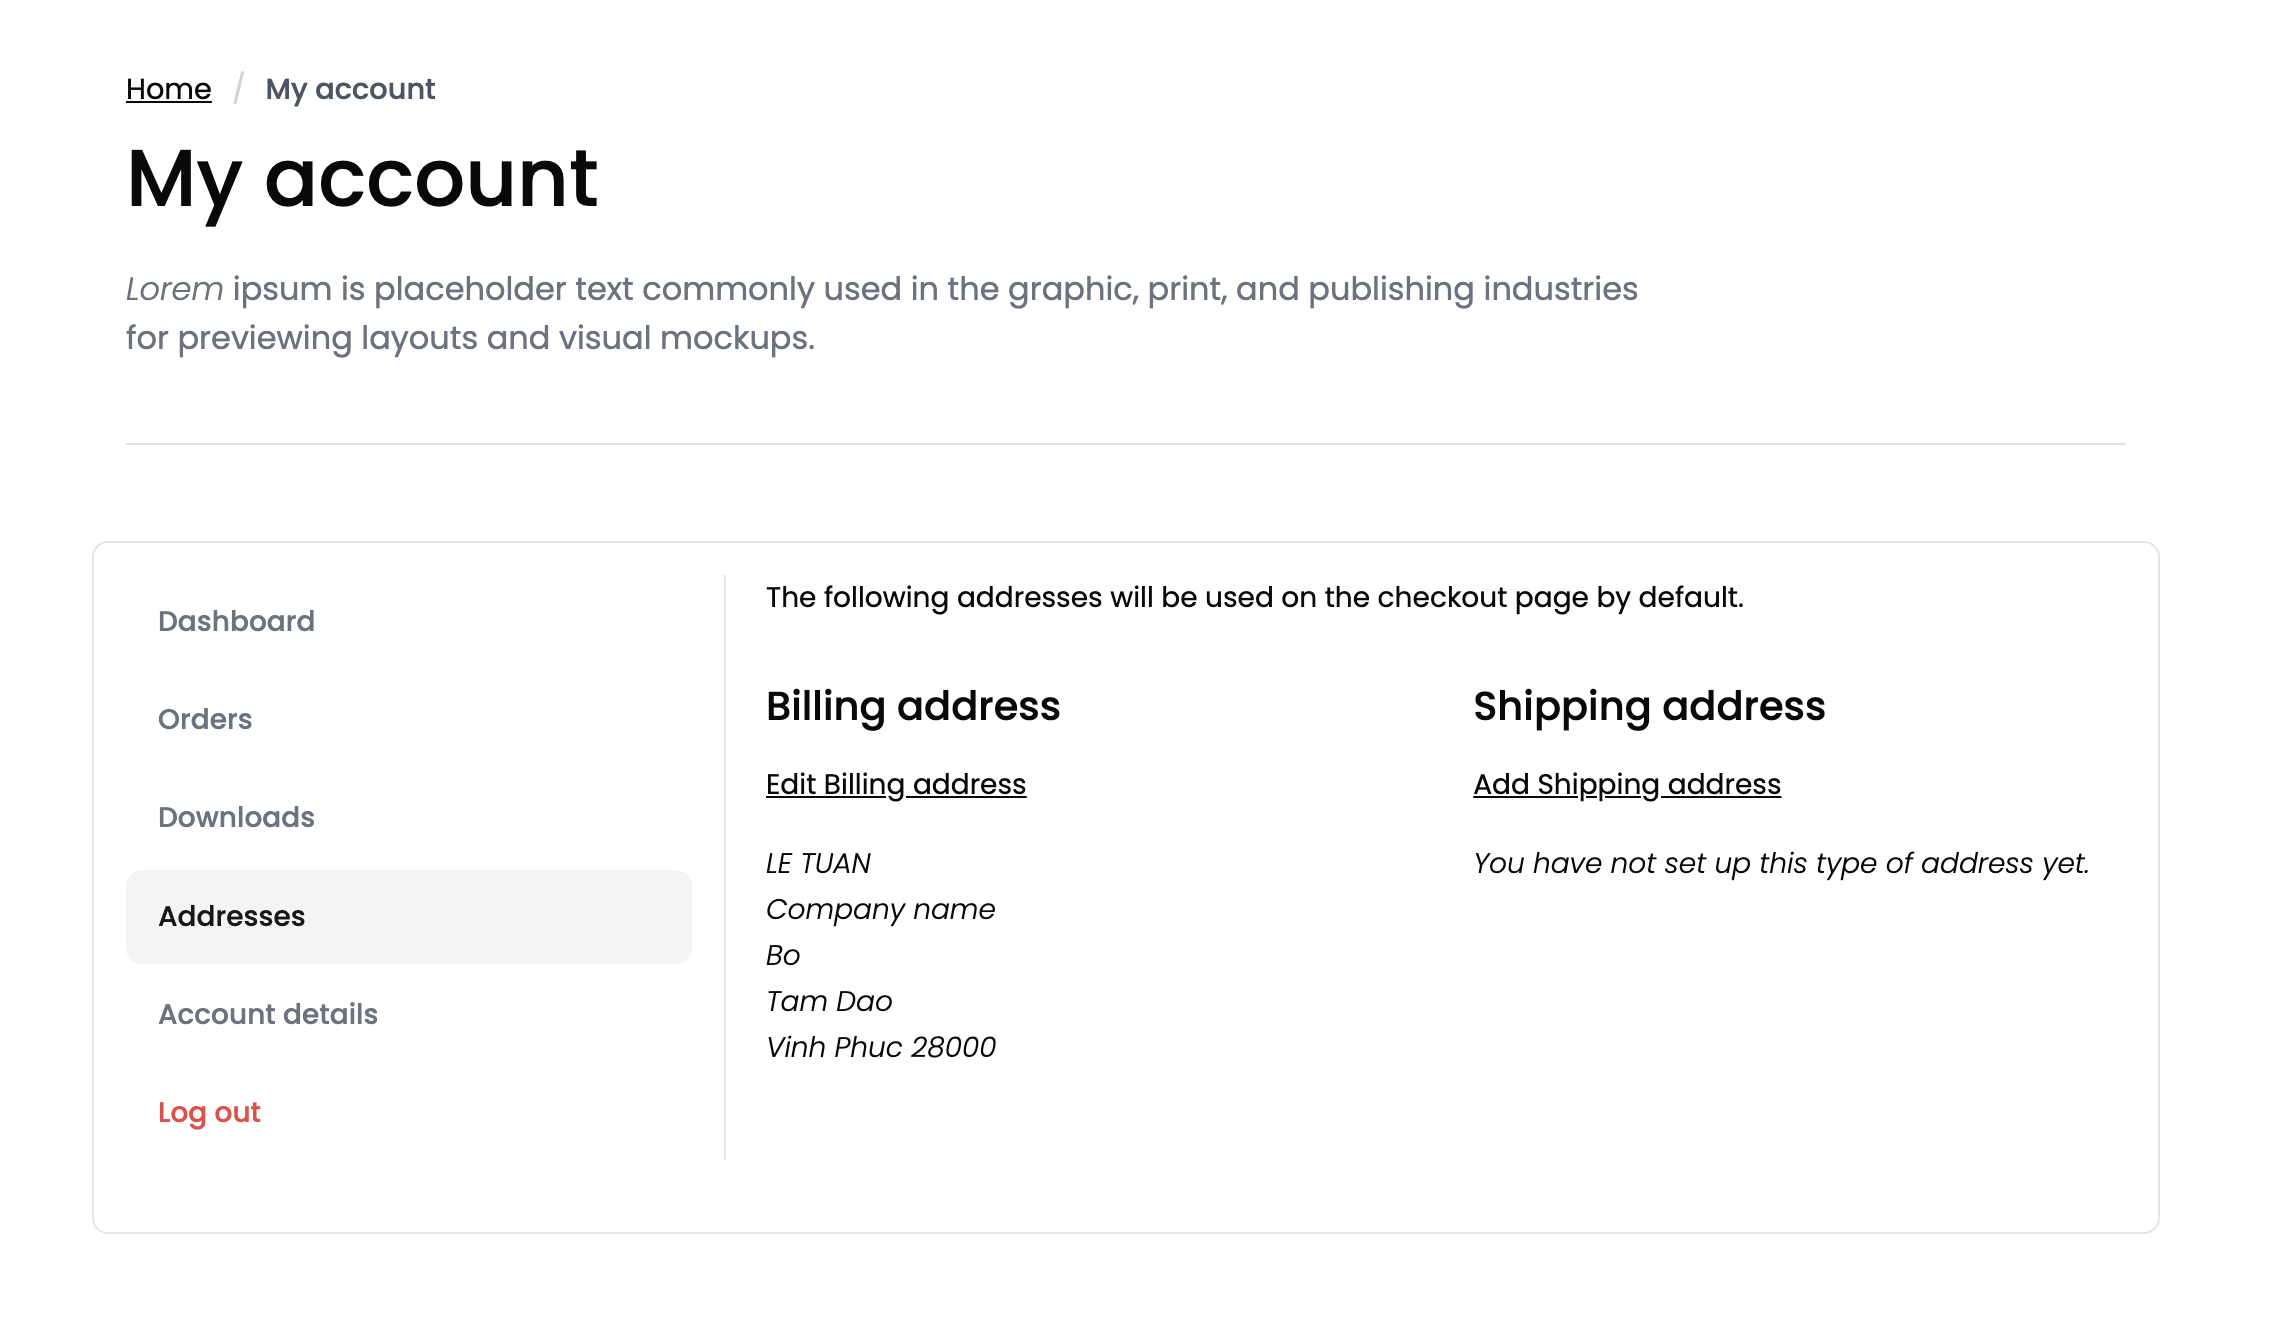2270x1334 pixels.
Task: Go to the Orders section
Action: pyautogui.click(x=205, y=719)
